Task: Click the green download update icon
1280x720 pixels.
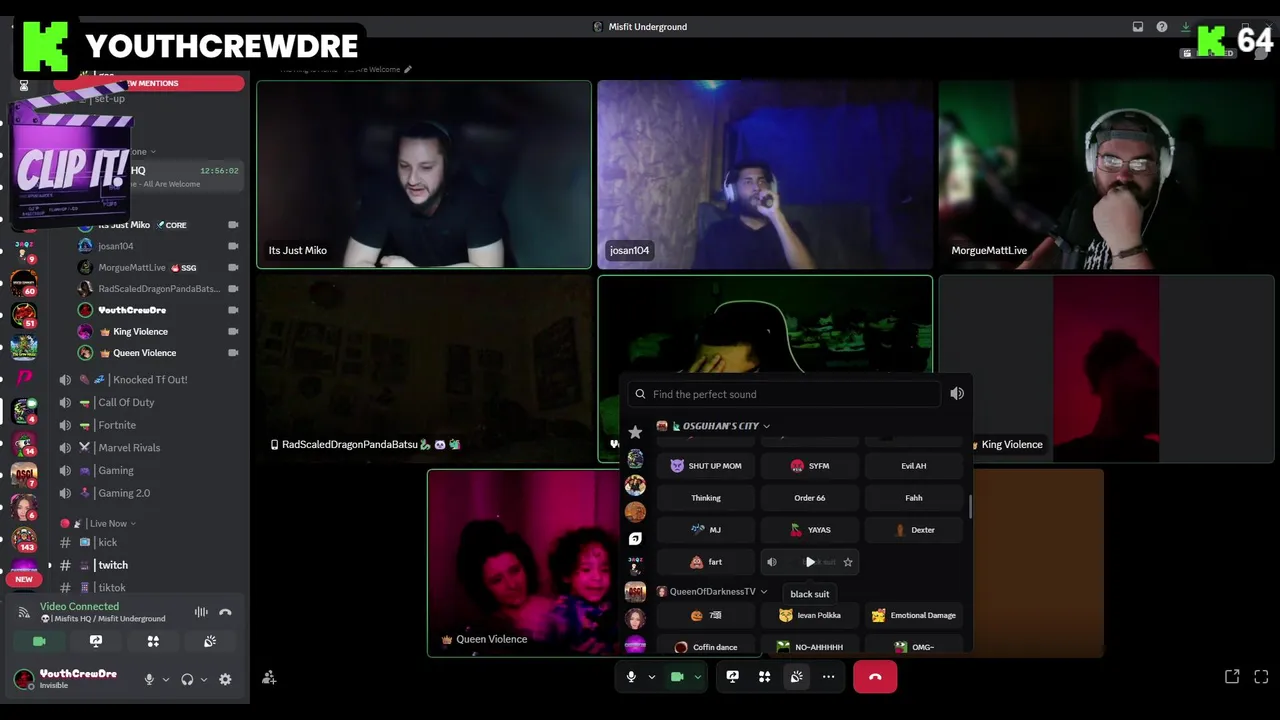Action: pyautogui.click(x=1186, y=27)
